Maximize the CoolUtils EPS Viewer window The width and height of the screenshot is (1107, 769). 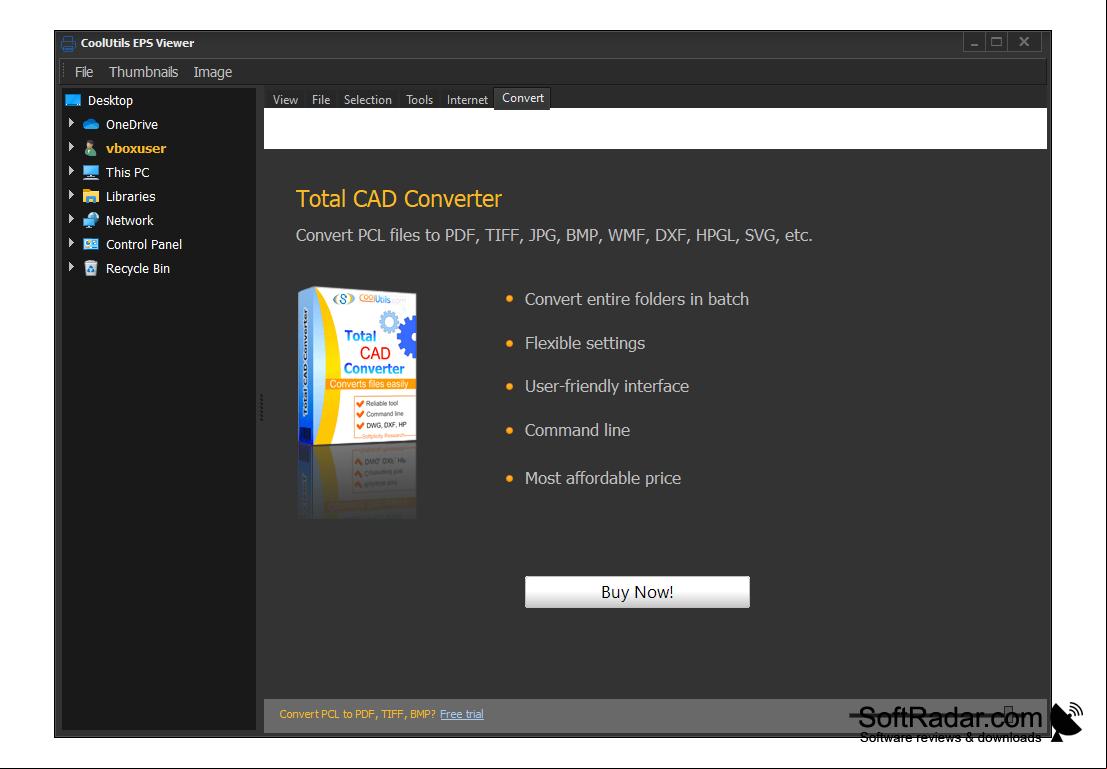(x=997, y=42)
